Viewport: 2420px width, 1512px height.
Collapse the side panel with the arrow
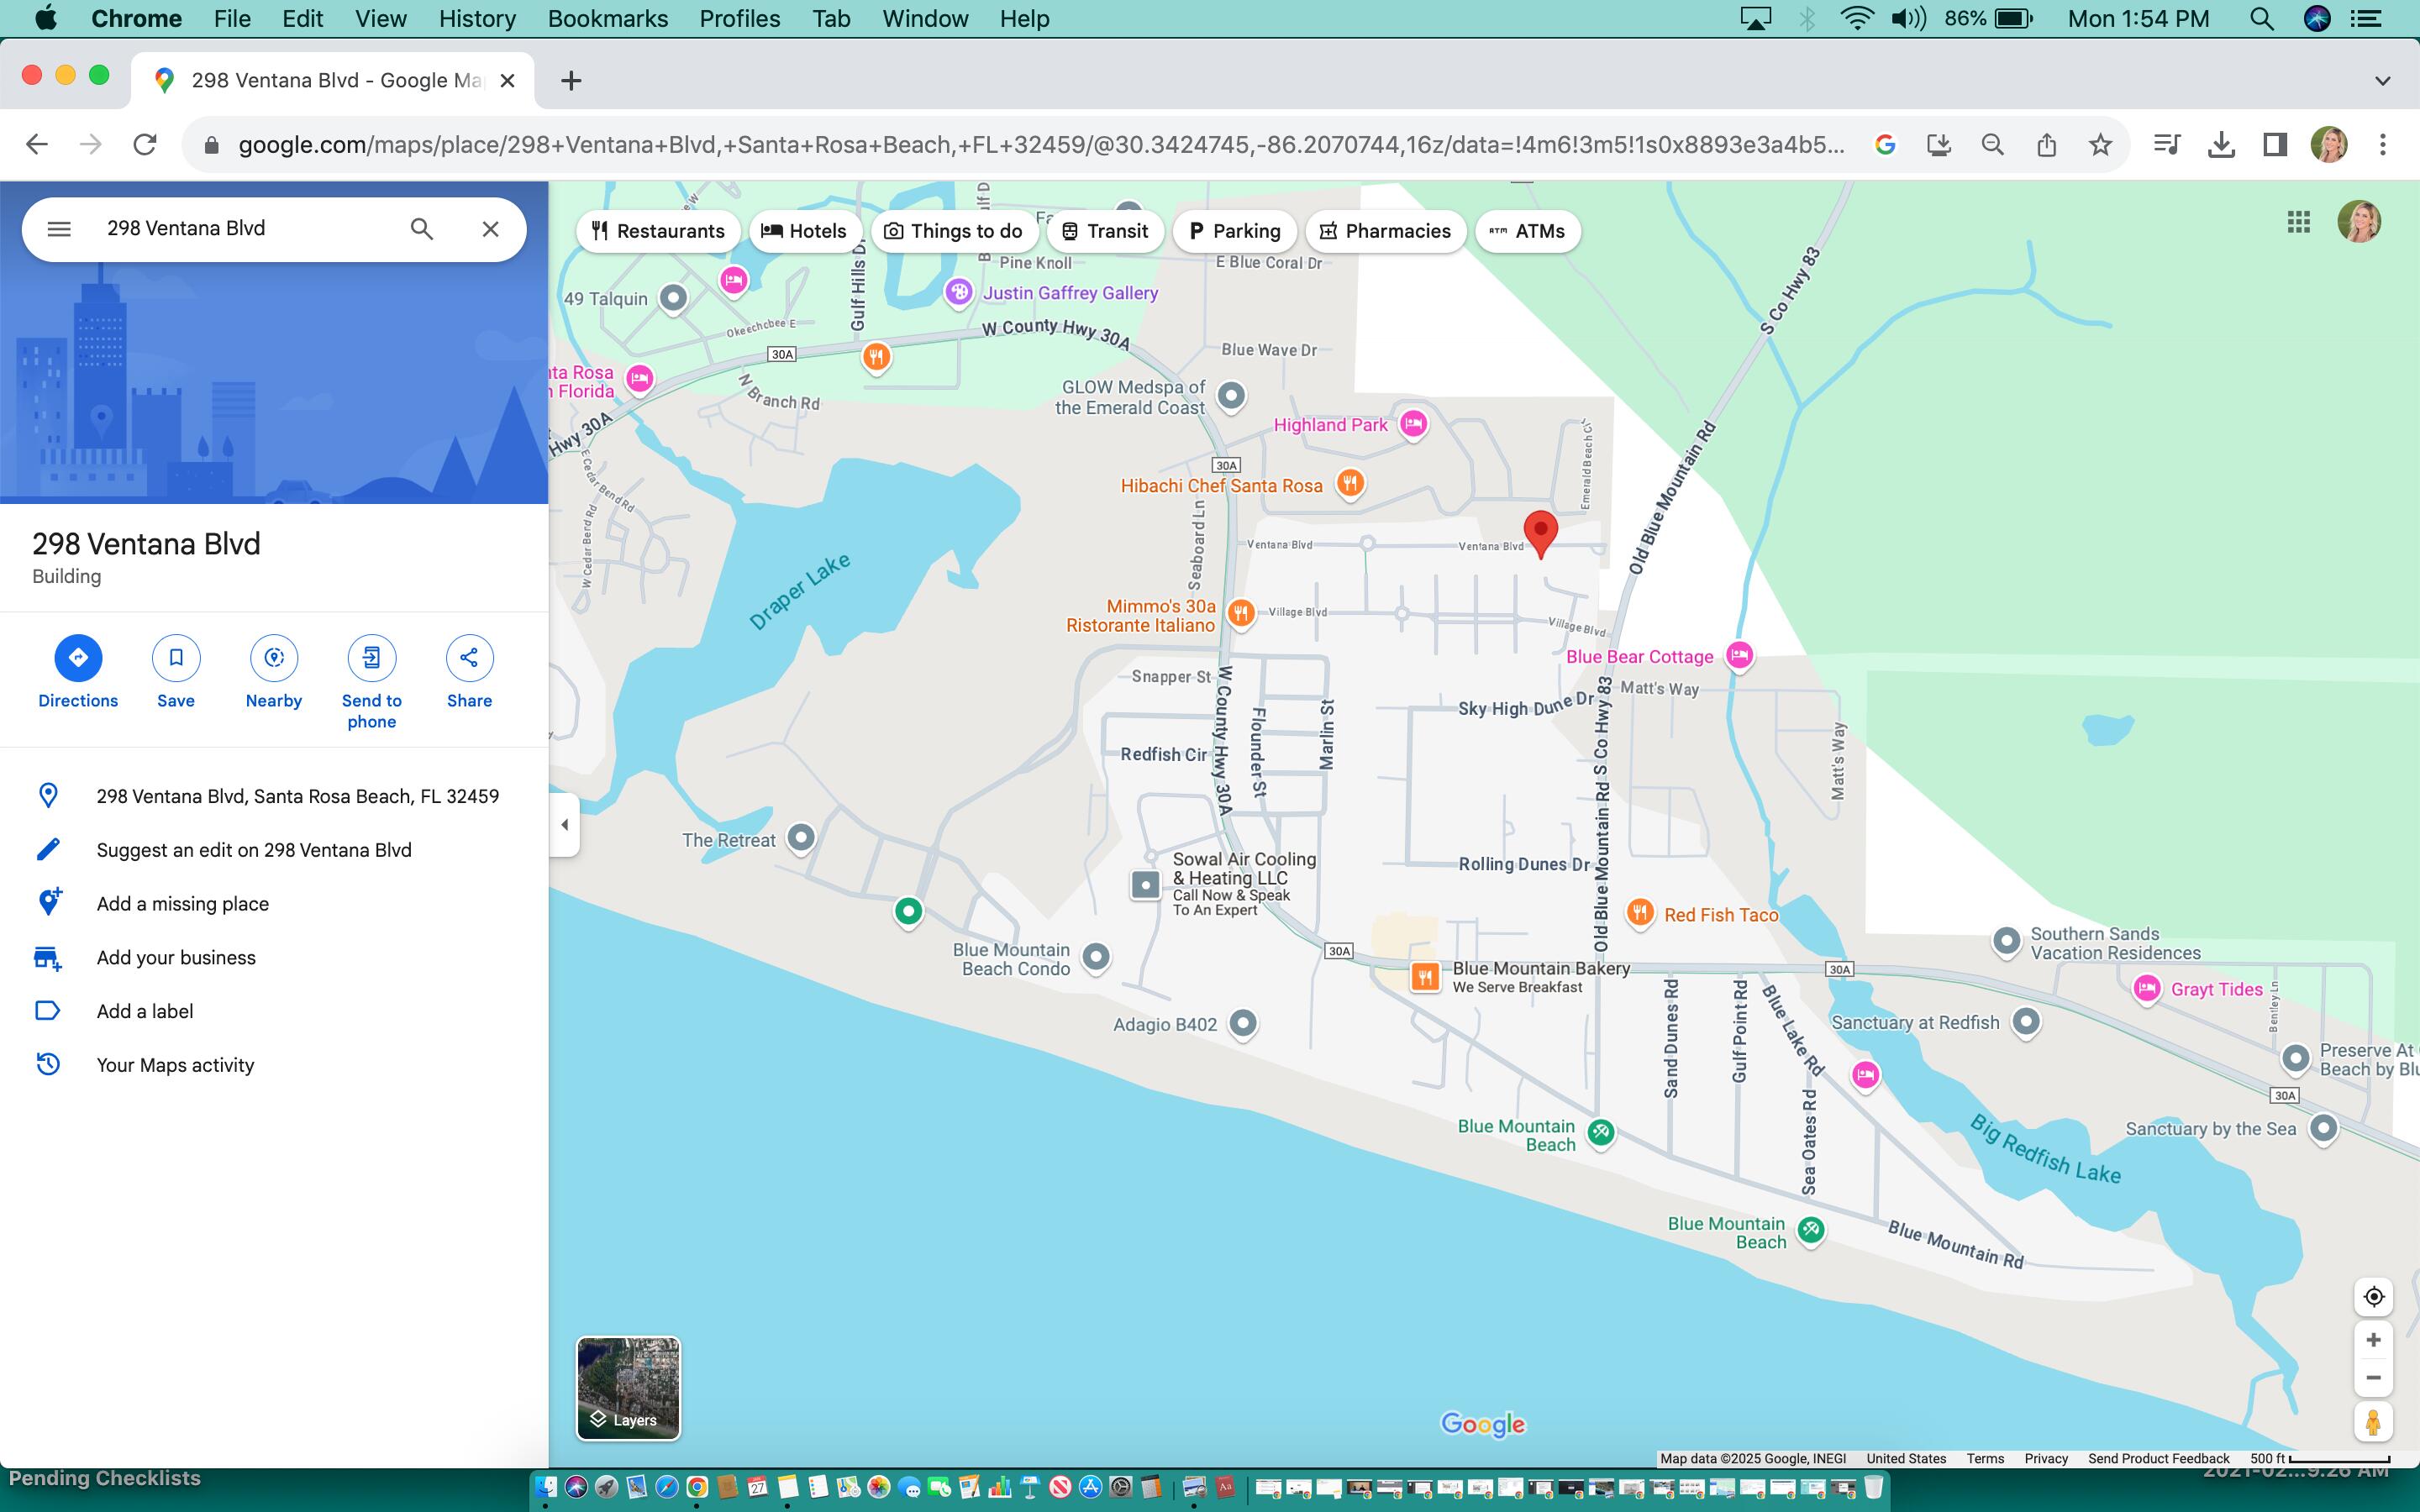coord(564,825)
